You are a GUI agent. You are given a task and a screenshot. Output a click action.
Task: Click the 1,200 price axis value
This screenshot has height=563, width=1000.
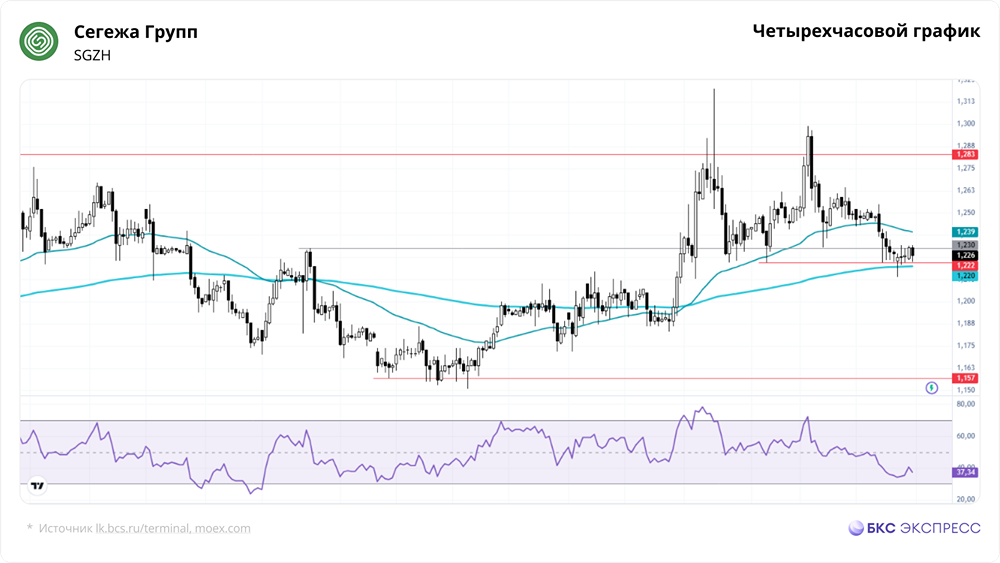click(x=966, y=301)
